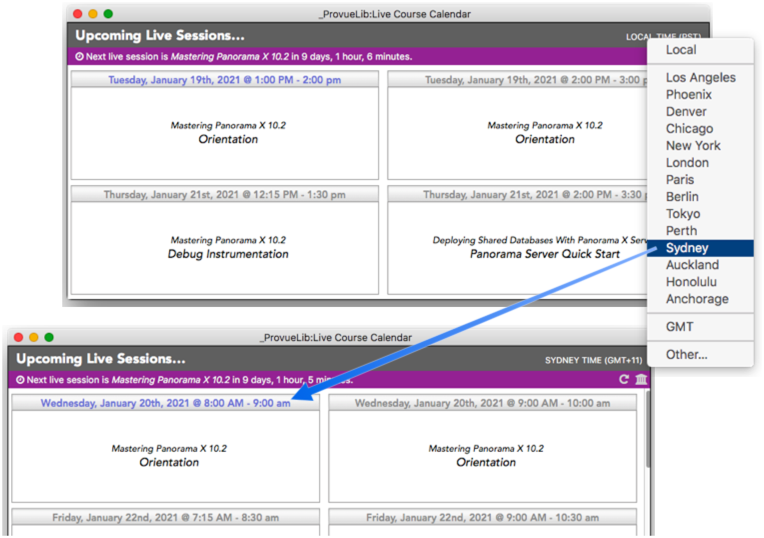The image size is (764, 538).
Task: Select Berlin time zone
Action: (x=700, y=197)
